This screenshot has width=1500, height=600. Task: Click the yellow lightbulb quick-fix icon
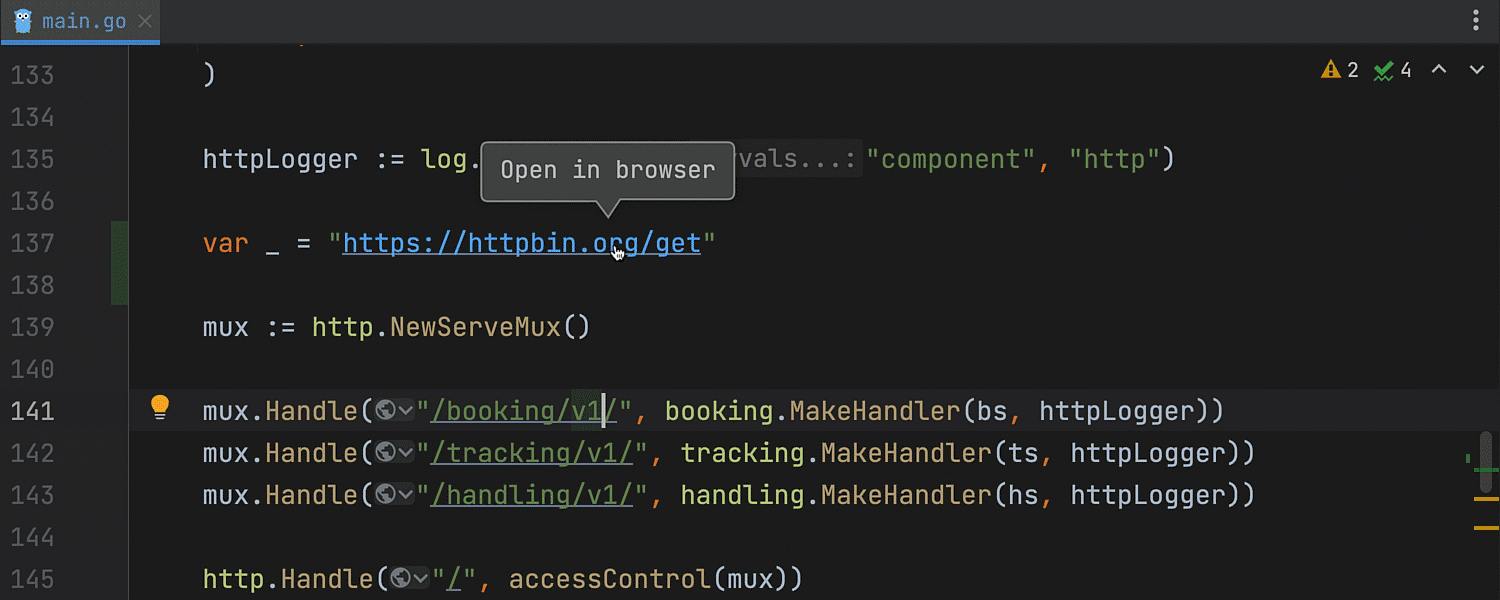(x=160, y=407)
